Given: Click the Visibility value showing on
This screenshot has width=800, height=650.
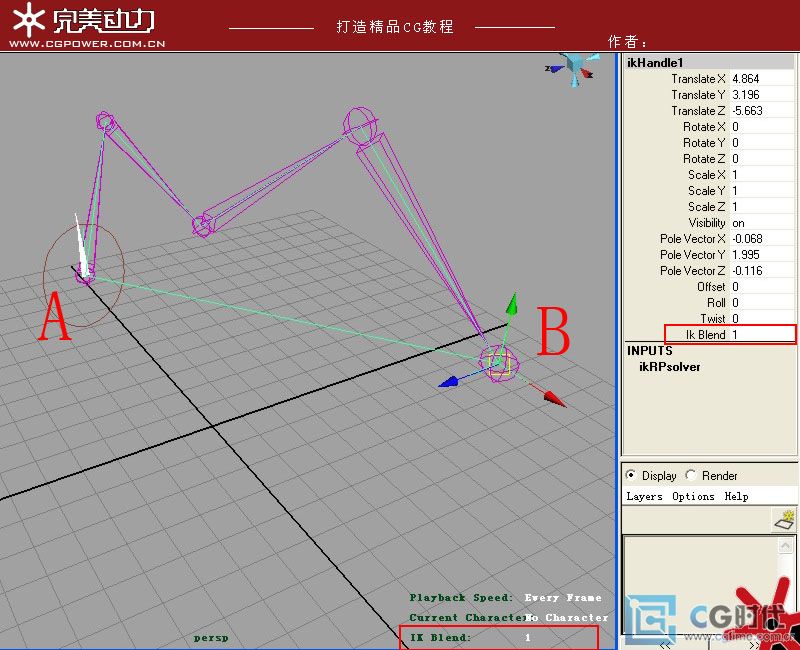Looking at the screenshot, I should [x=762, y=222].
